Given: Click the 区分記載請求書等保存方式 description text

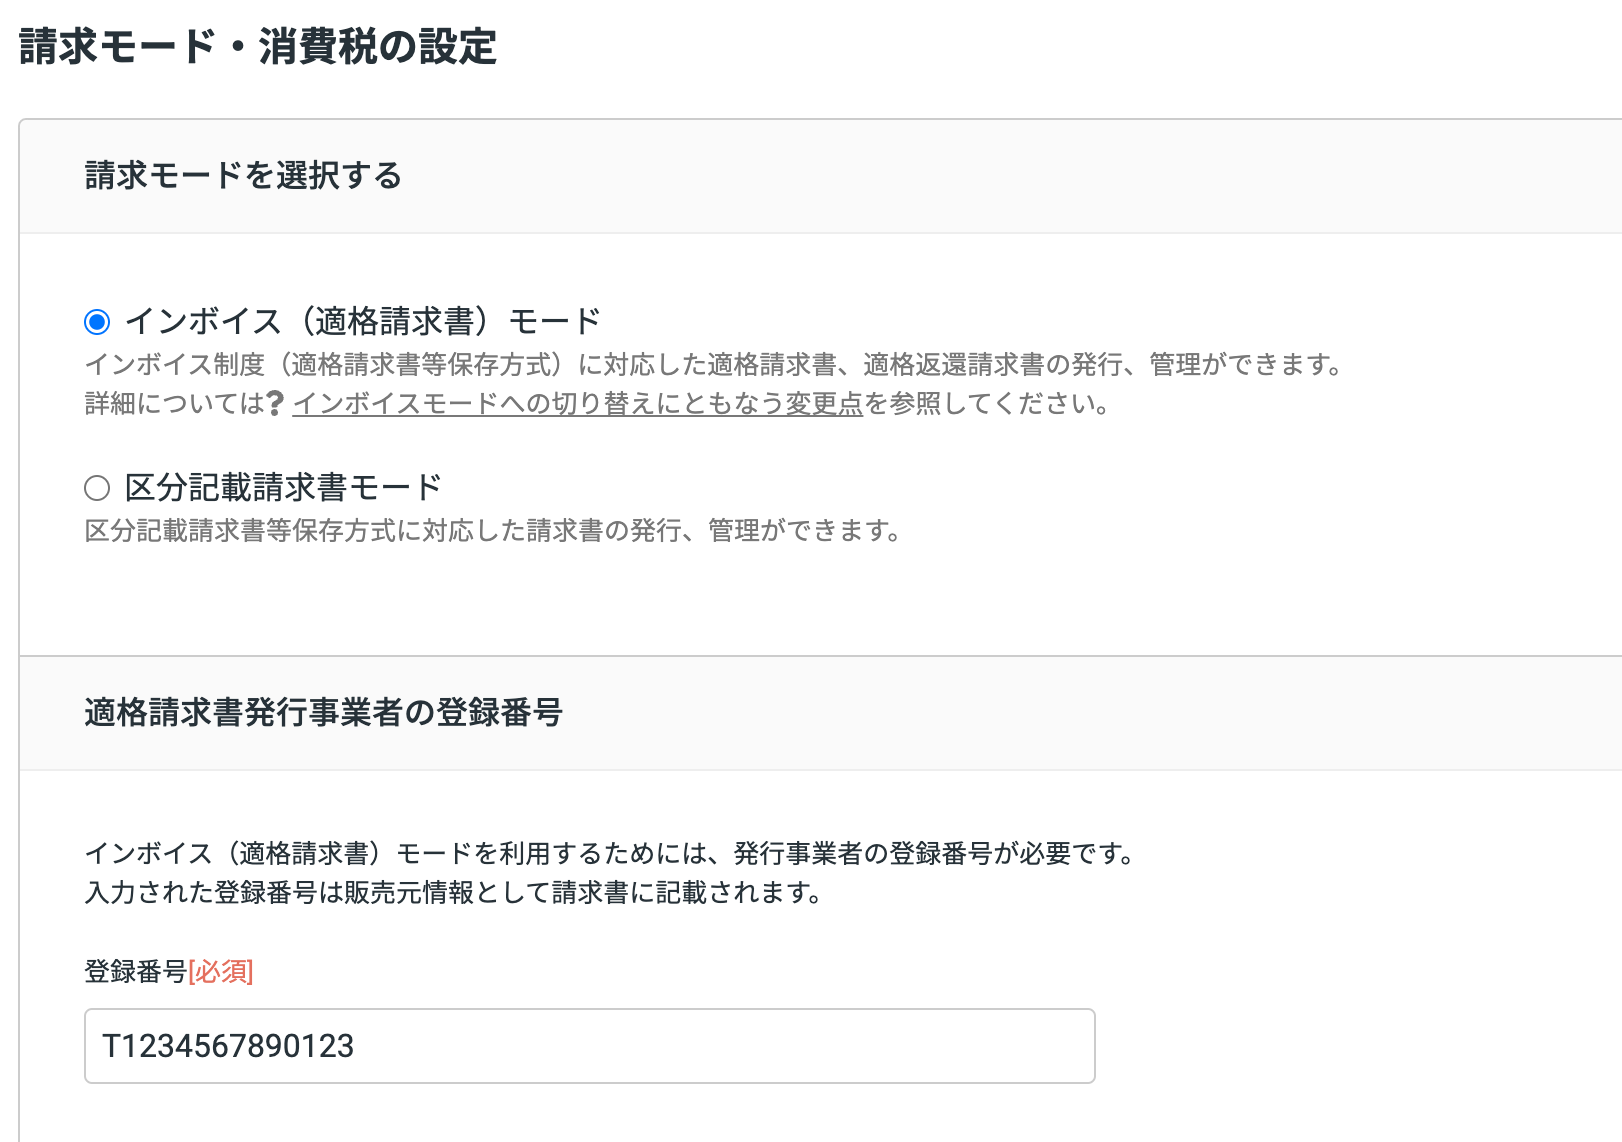Looking at the screenshot, I should pyautogui.click(x=492, y=531).
